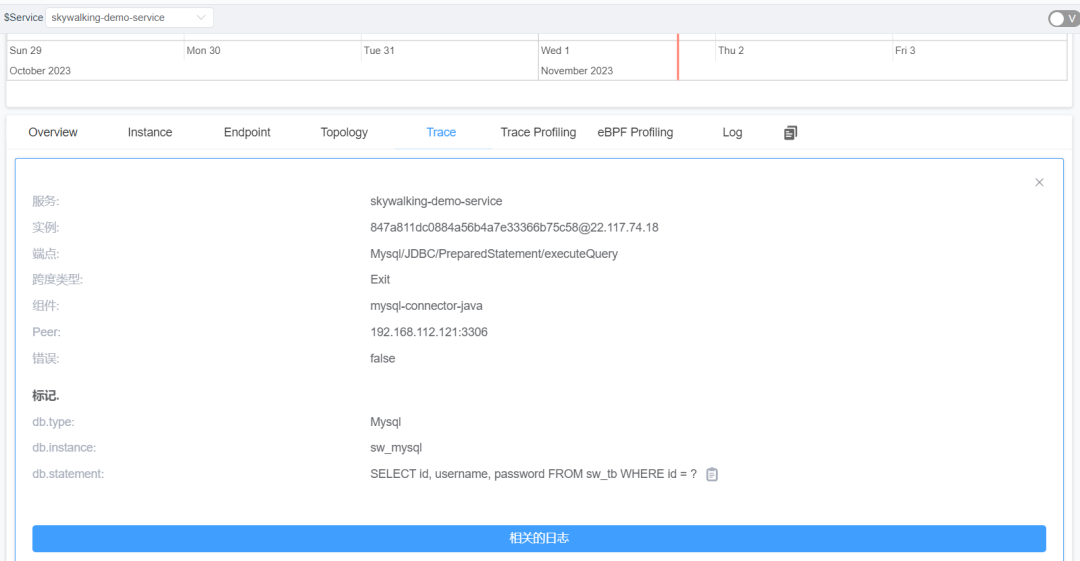Toggle the switch at top right
The image size is (1080, 561).
(x=1064, y=19)
